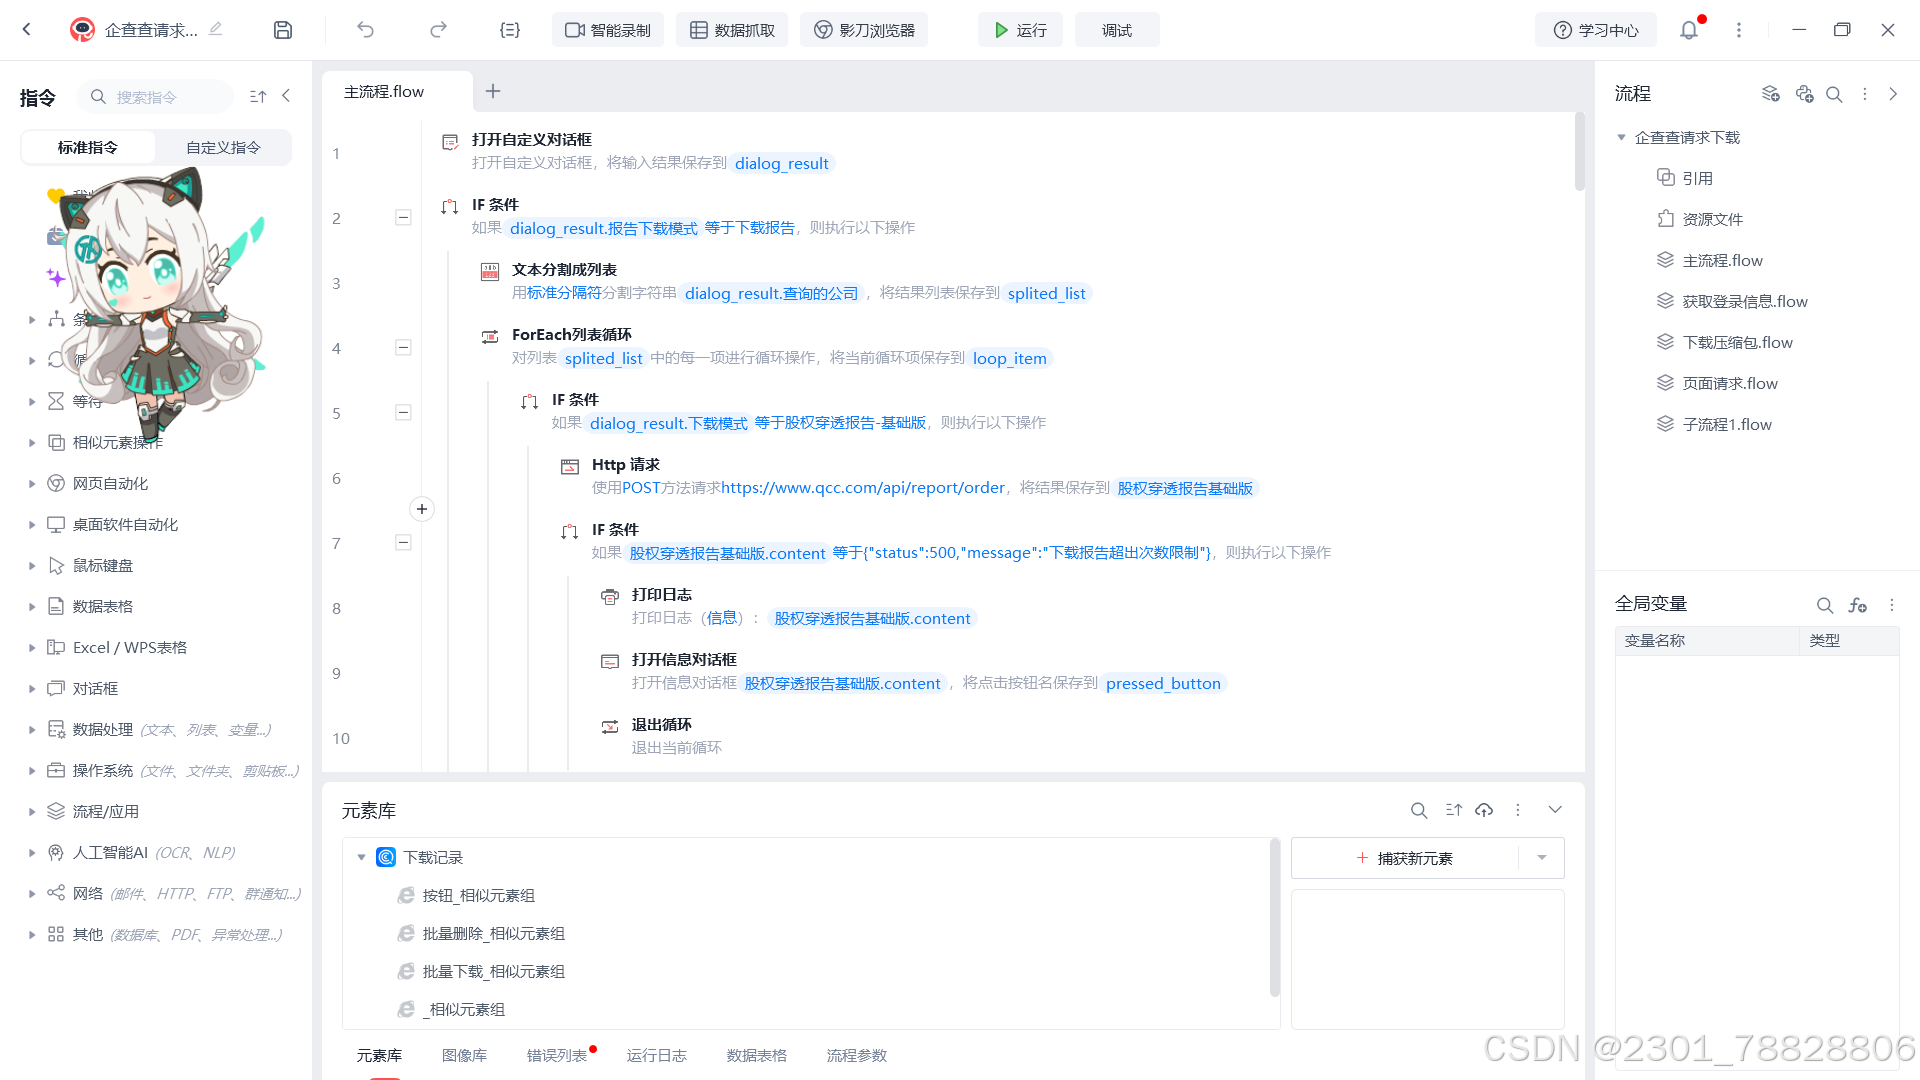
Task: Click the save icon in top toolbar
Action: click(283, 30)
